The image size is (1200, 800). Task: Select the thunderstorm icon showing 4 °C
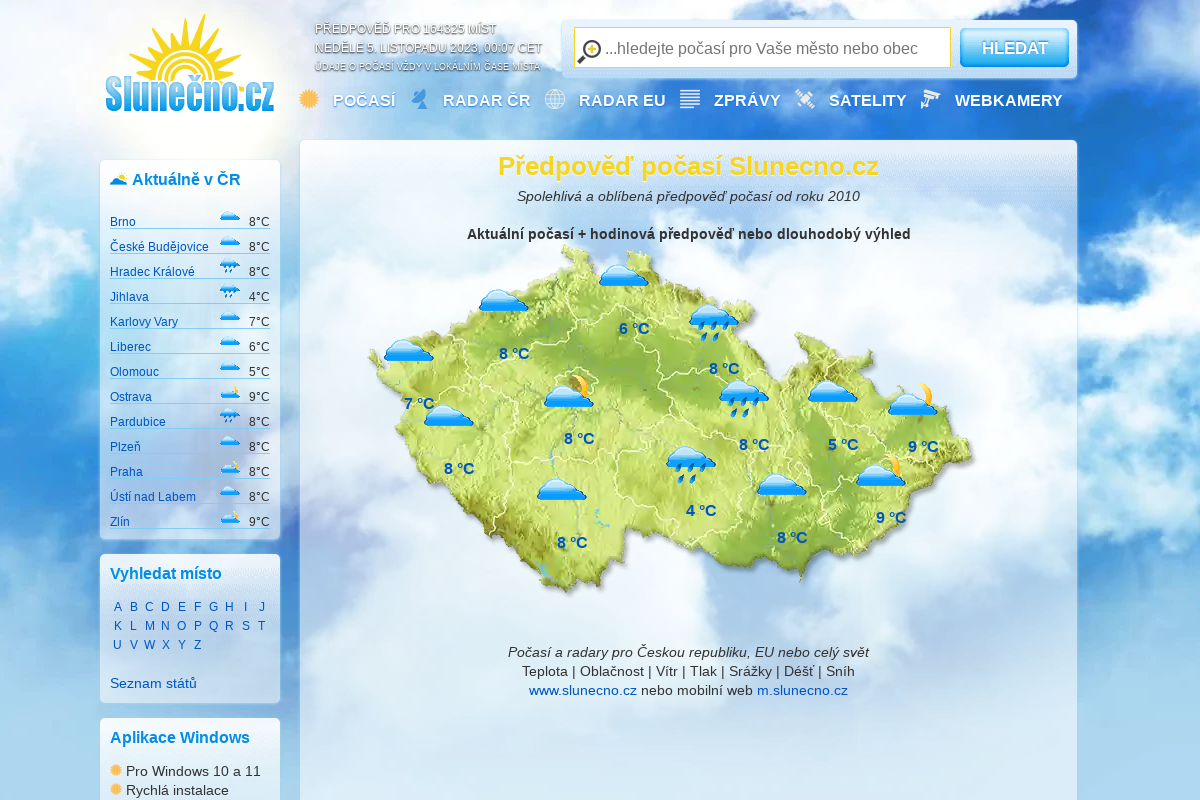[690, 461]
